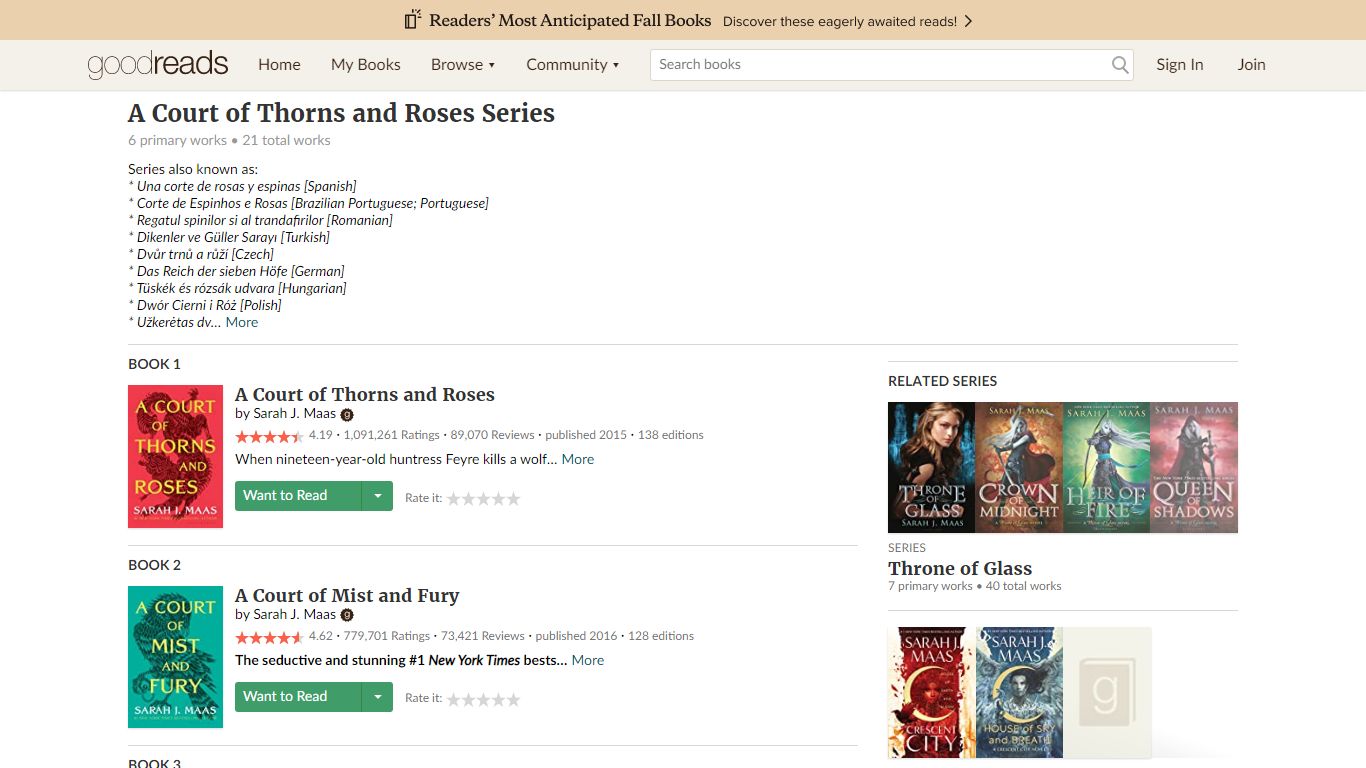Click the search magnifier icon
Viewport: 1366px width, 768px height.
point(1120,65)
